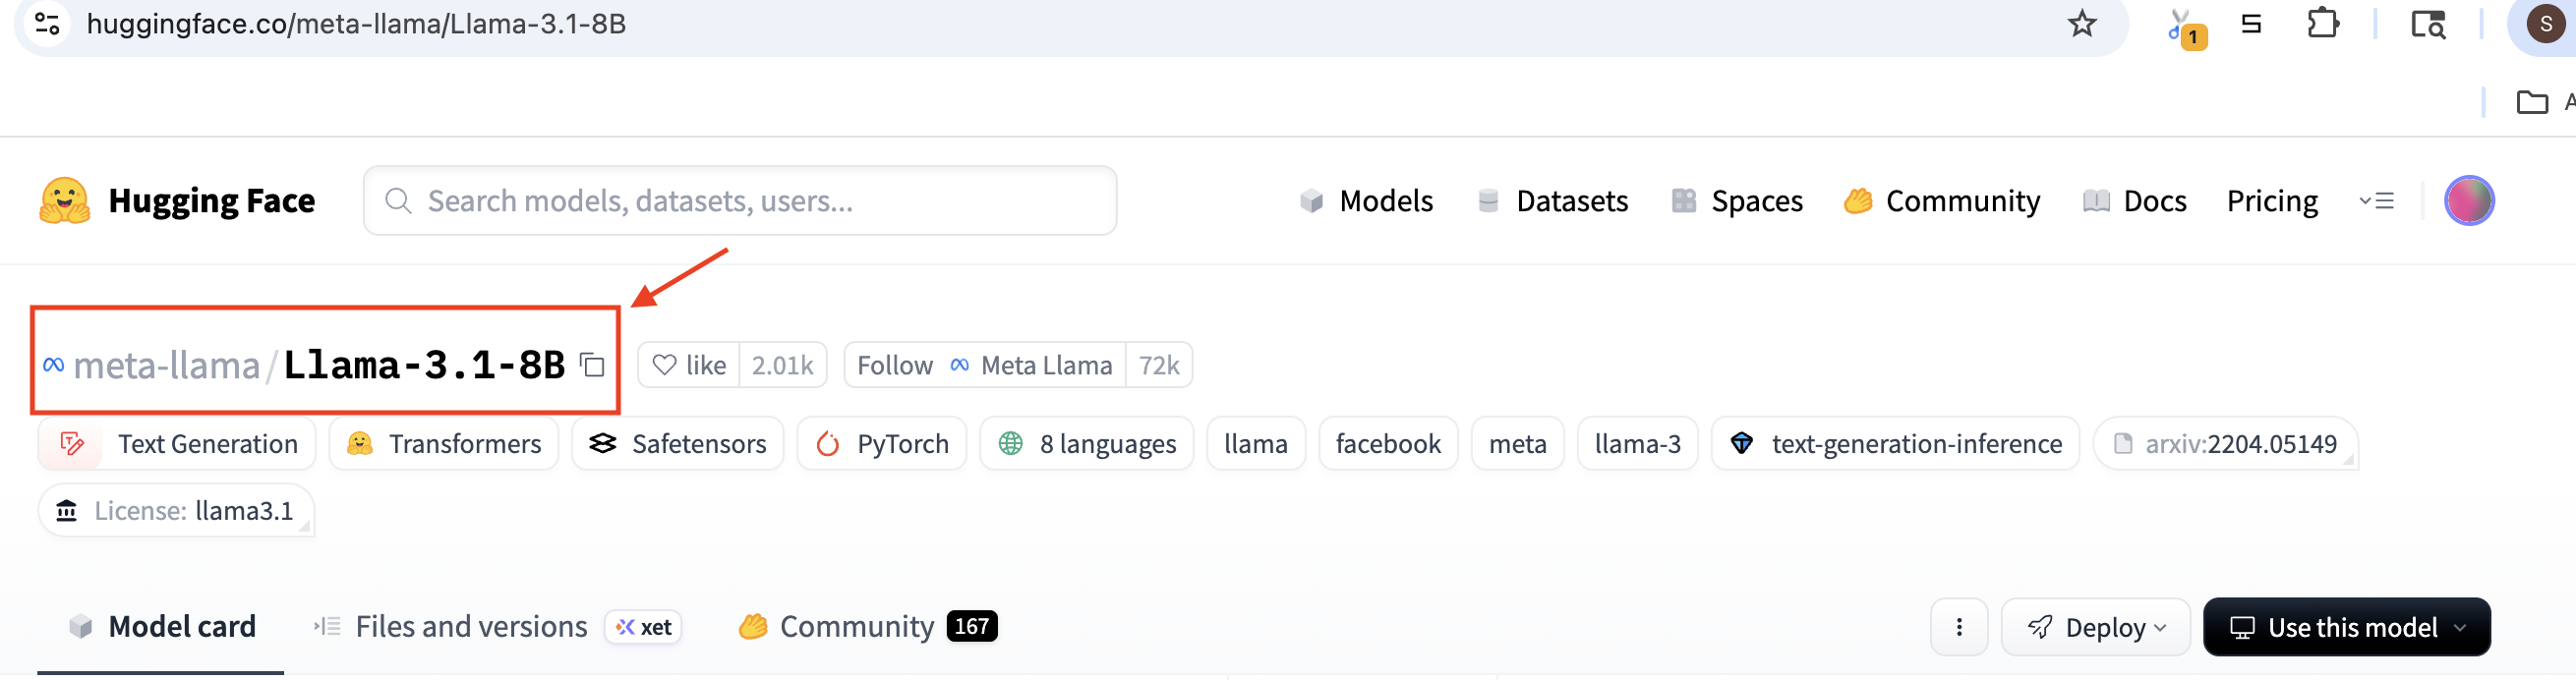
Task: Filter by PyTorch tag
Action: 881,443
